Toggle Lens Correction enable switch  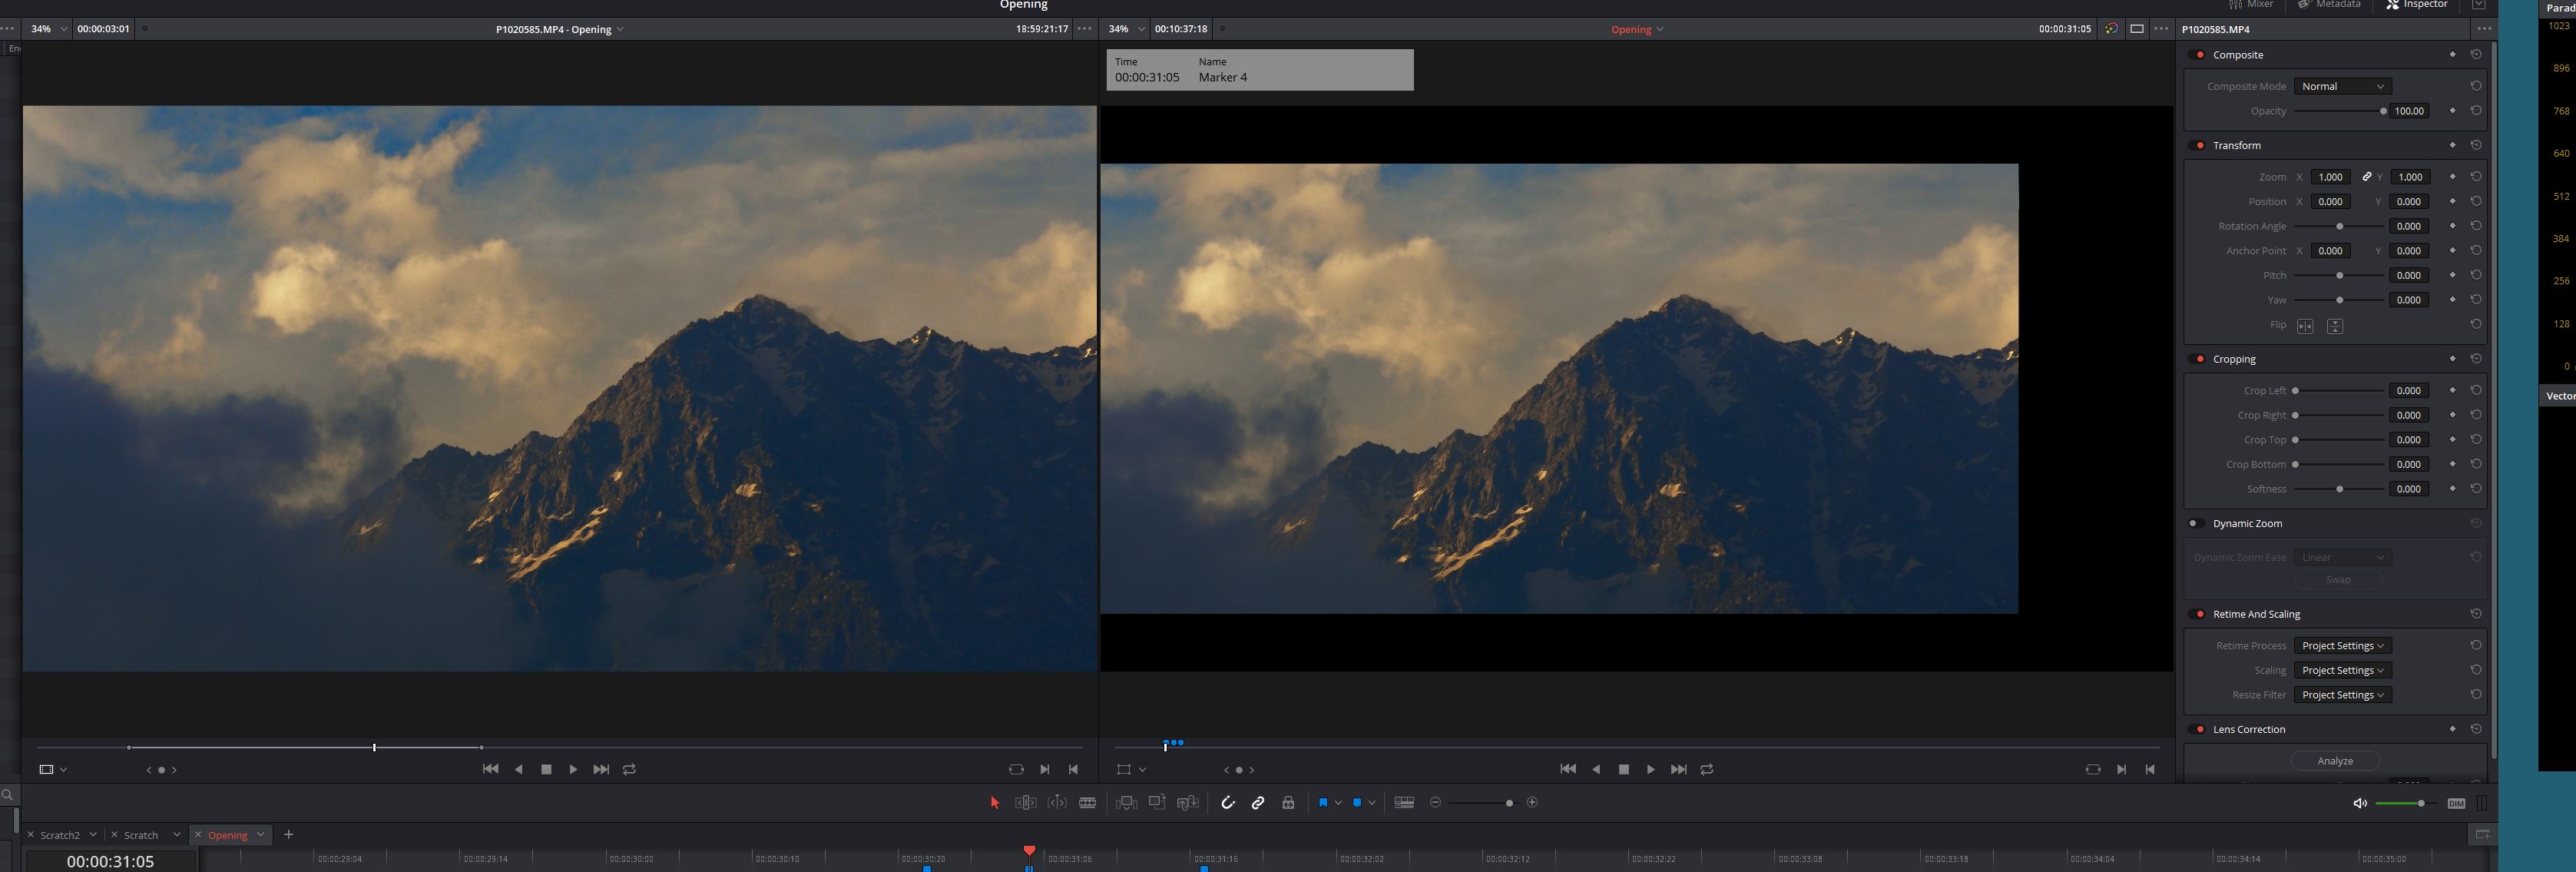[x=2198, y=730]
